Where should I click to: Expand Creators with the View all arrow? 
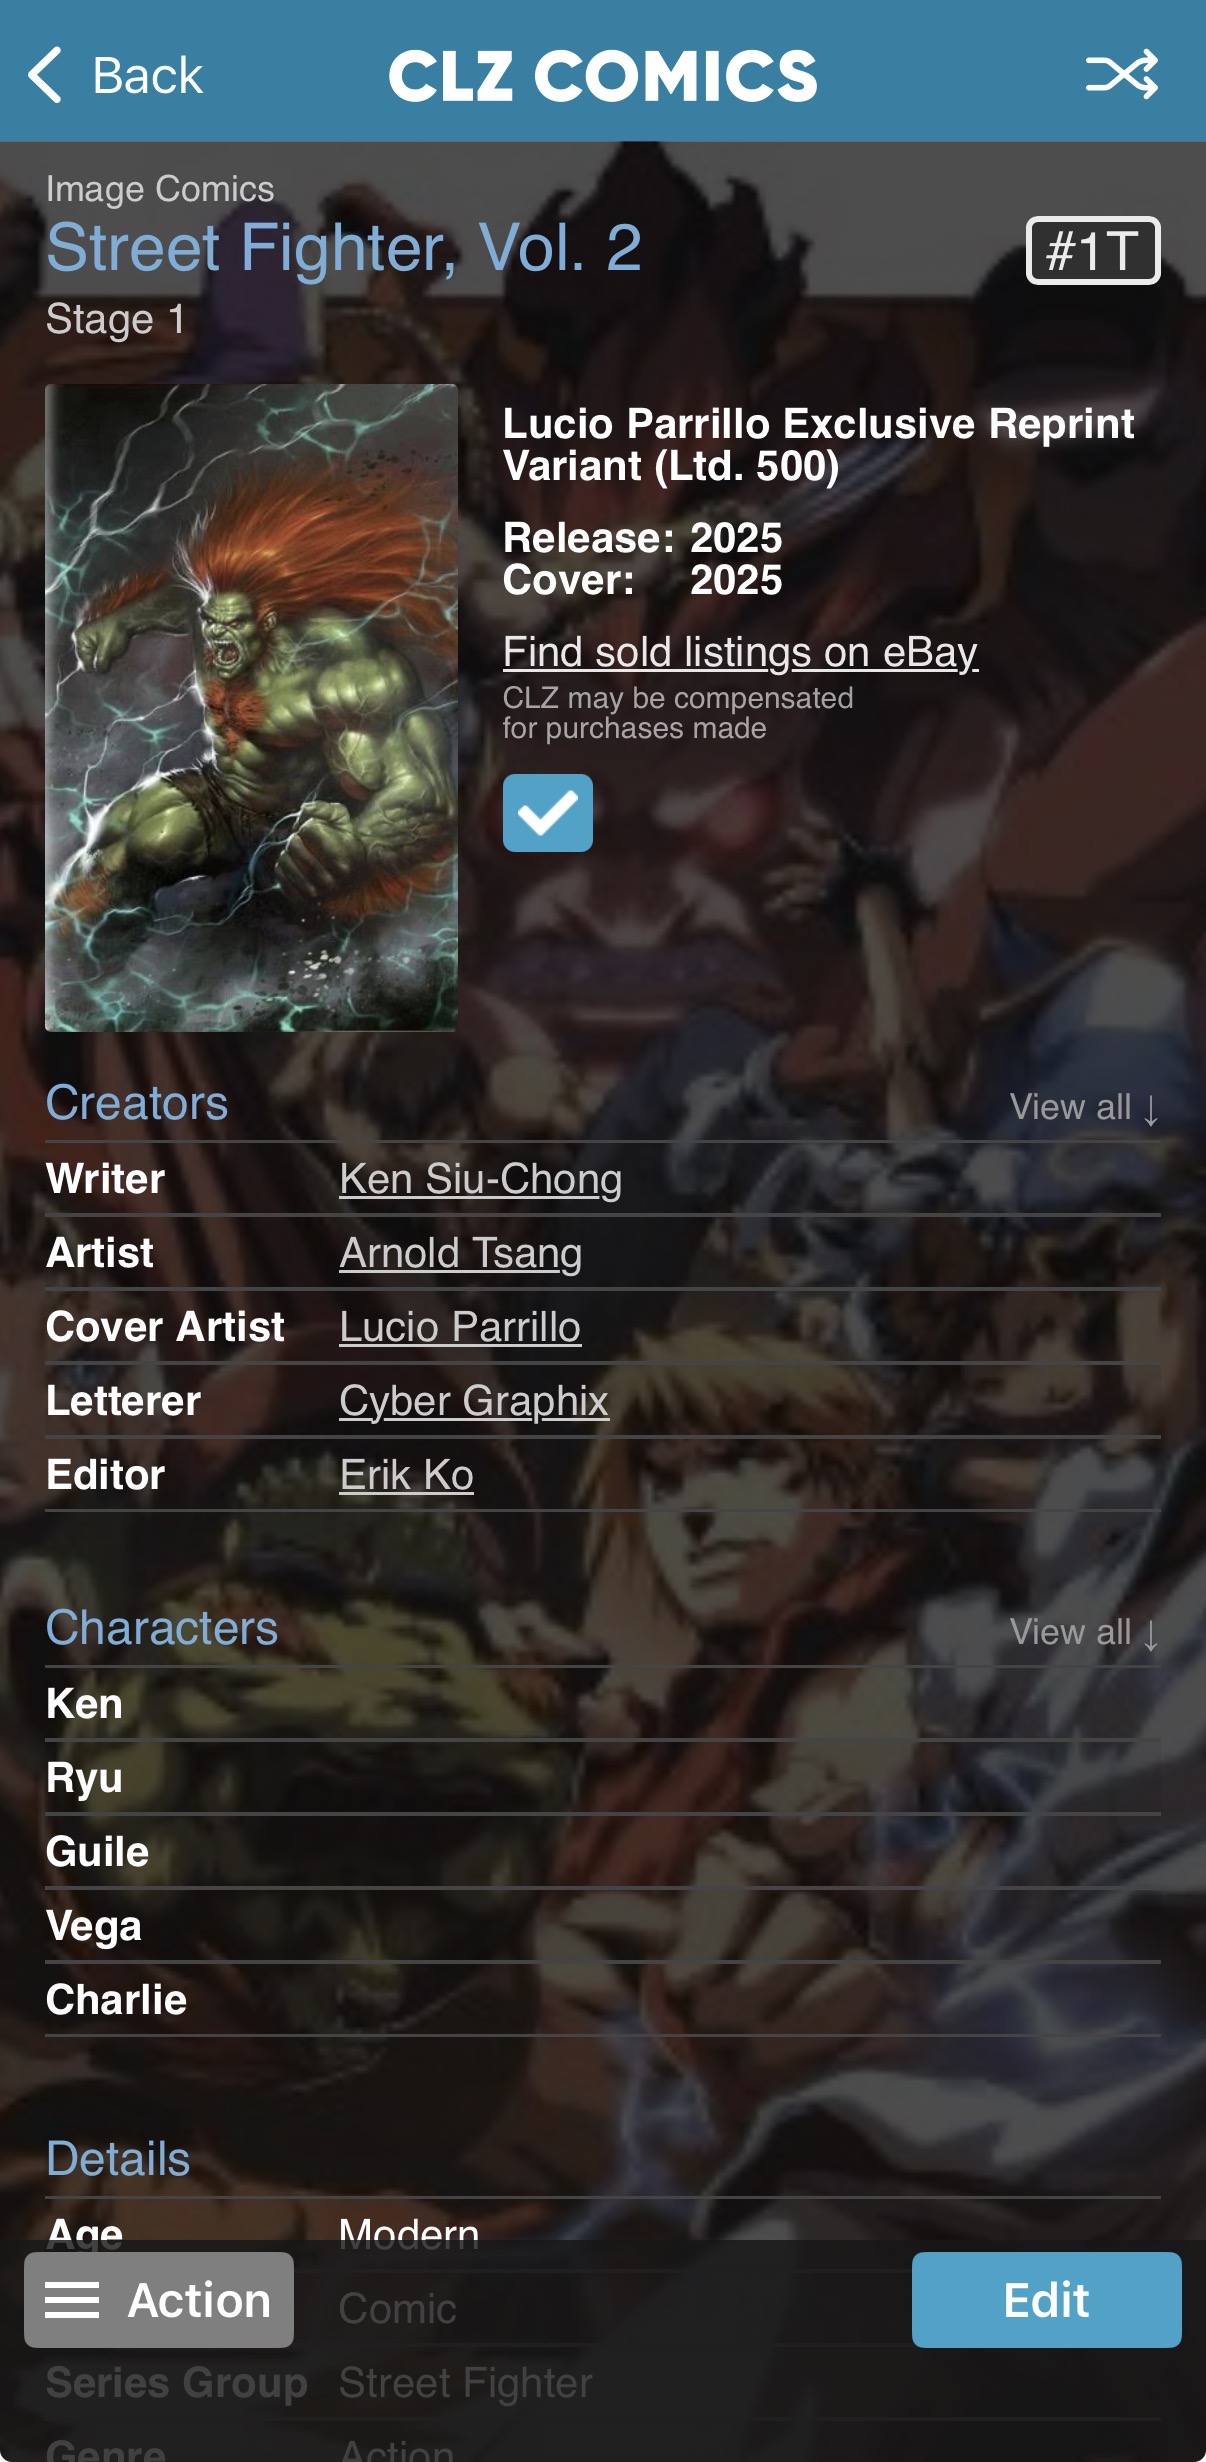point(1084,1107)
